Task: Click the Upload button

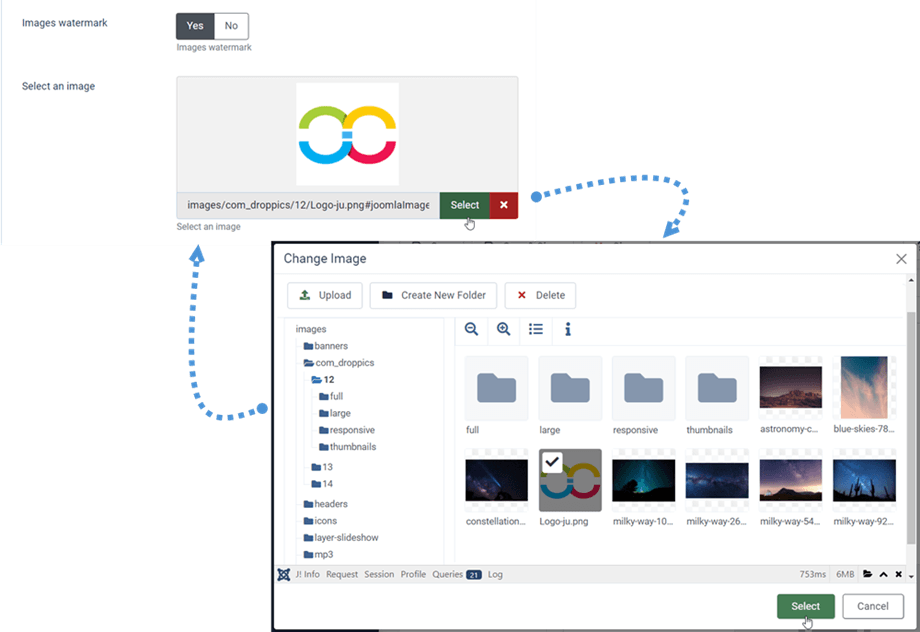Action: (325, 295)
